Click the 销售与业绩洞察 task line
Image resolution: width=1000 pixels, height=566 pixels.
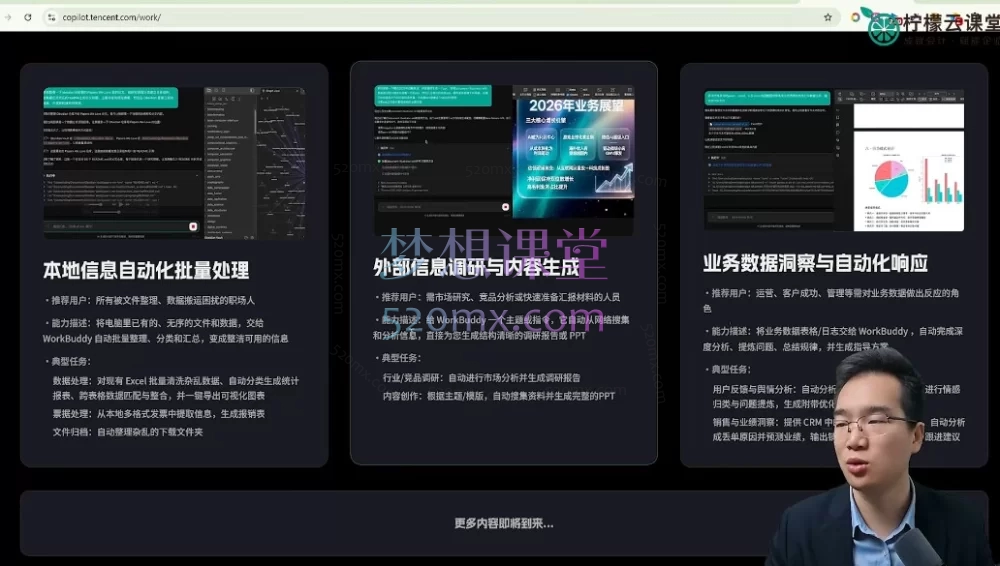tap(839, 429)
